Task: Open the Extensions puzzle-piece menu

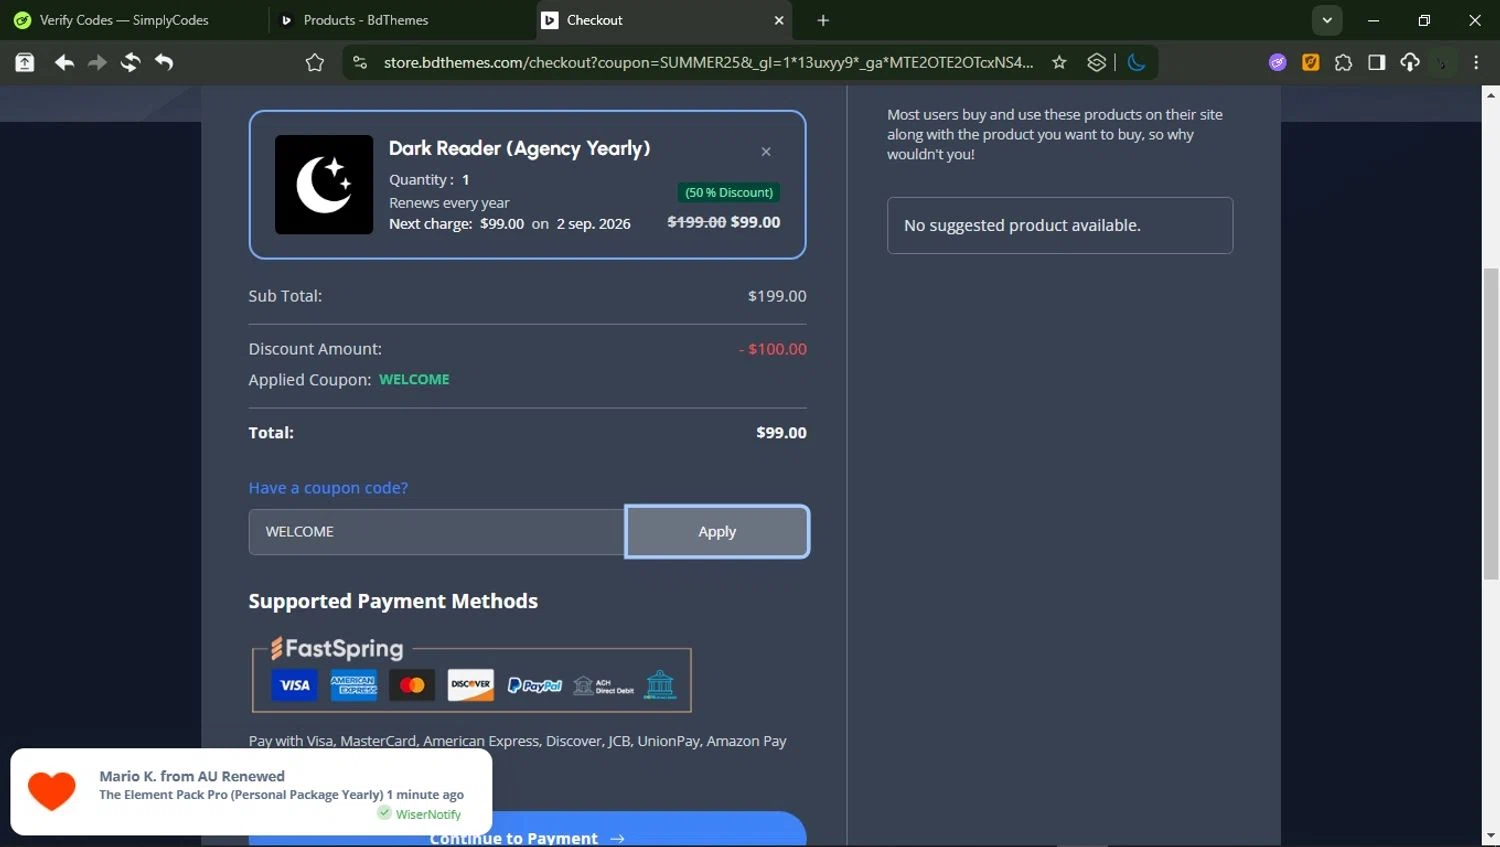Action: pyautogui.click(x=1343, y=63)
